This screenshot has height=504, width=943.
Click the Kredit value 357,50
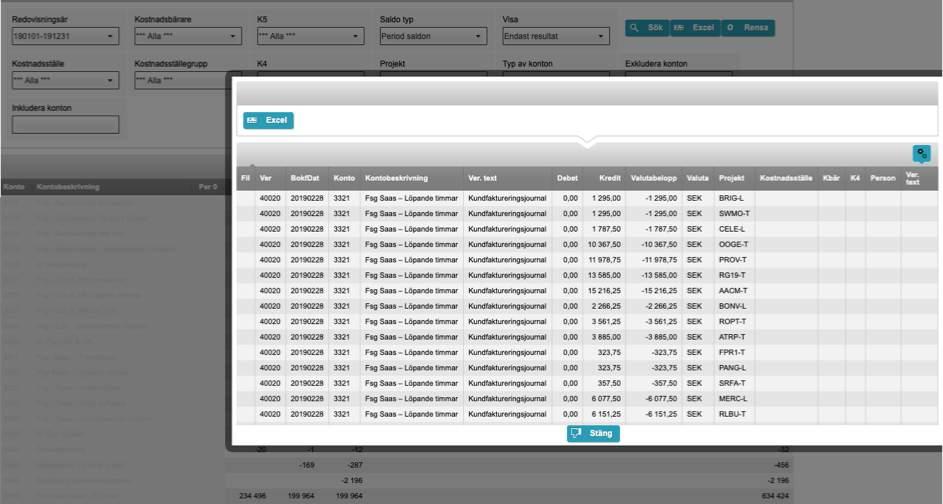pos(609,383)
